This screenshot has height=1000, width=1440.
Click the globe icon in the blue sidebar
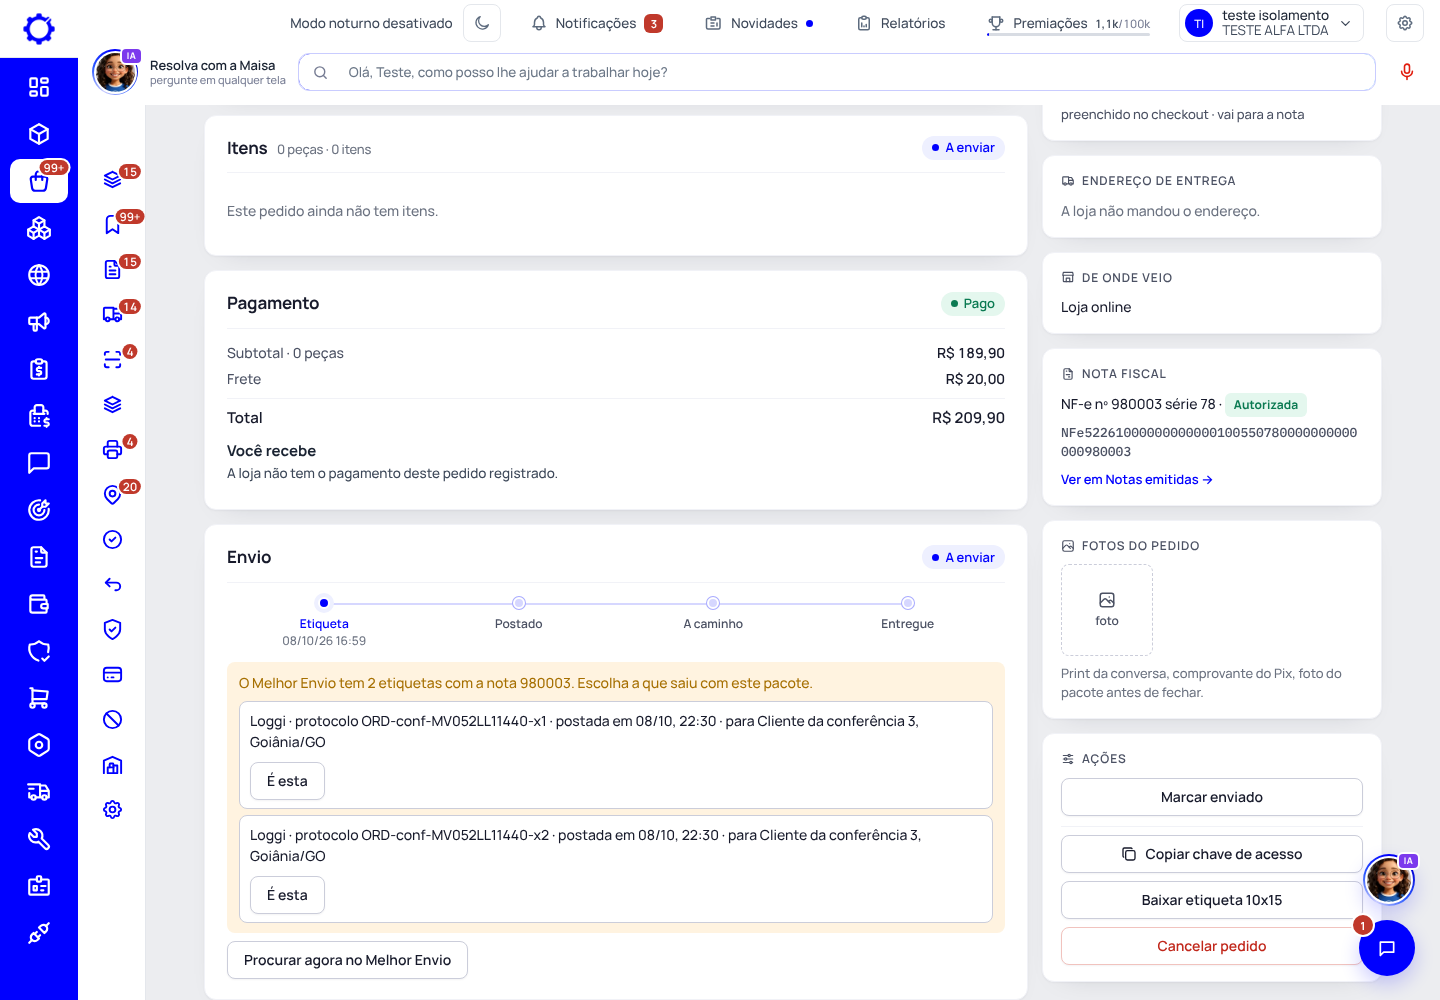click(x=39, y=275)
